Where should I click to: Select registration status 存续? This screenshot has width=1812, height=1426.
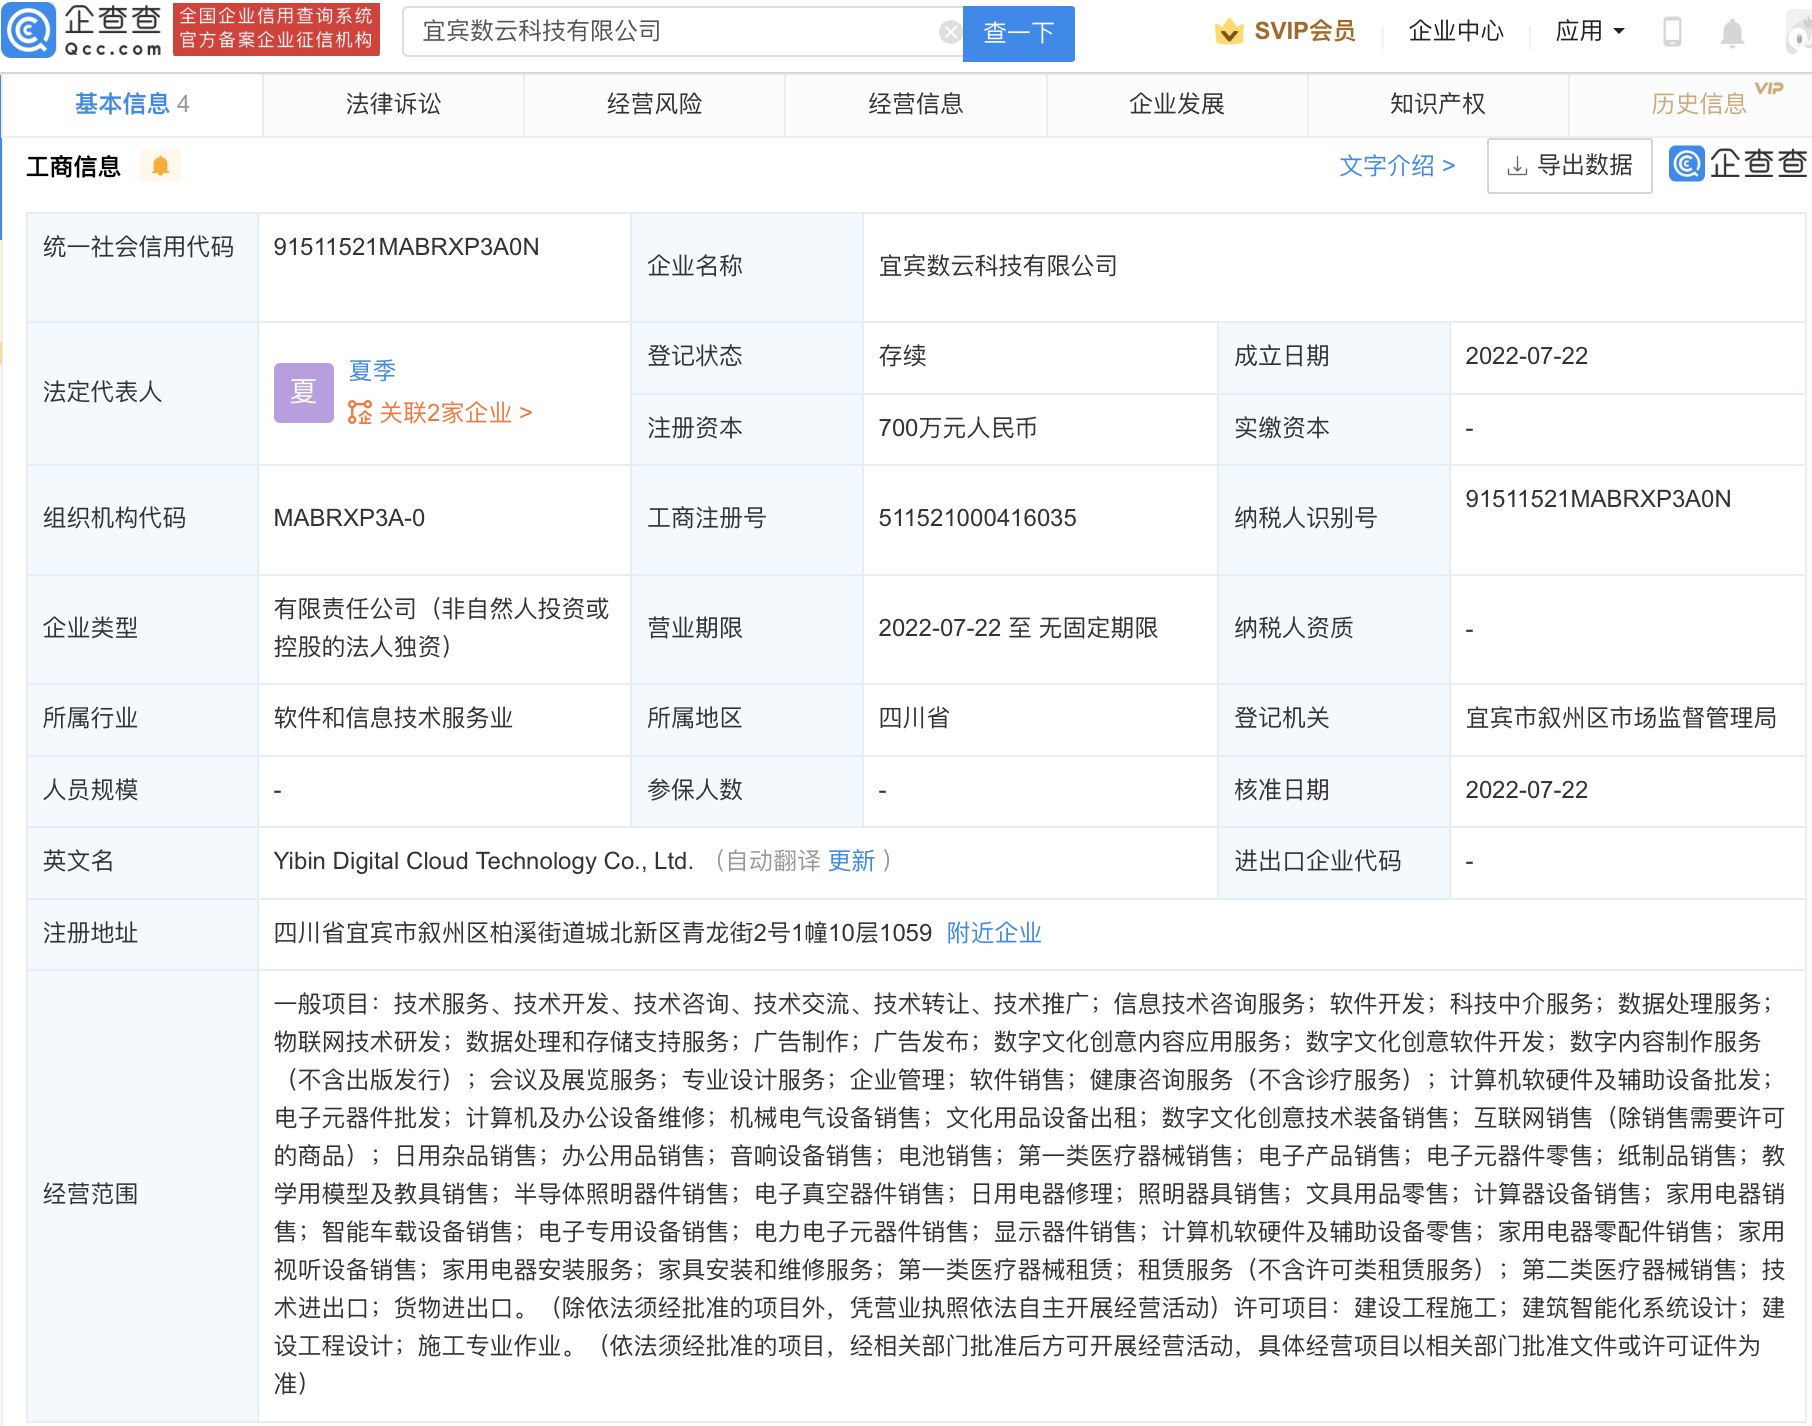pyautogui.click(x=902, y=356)
